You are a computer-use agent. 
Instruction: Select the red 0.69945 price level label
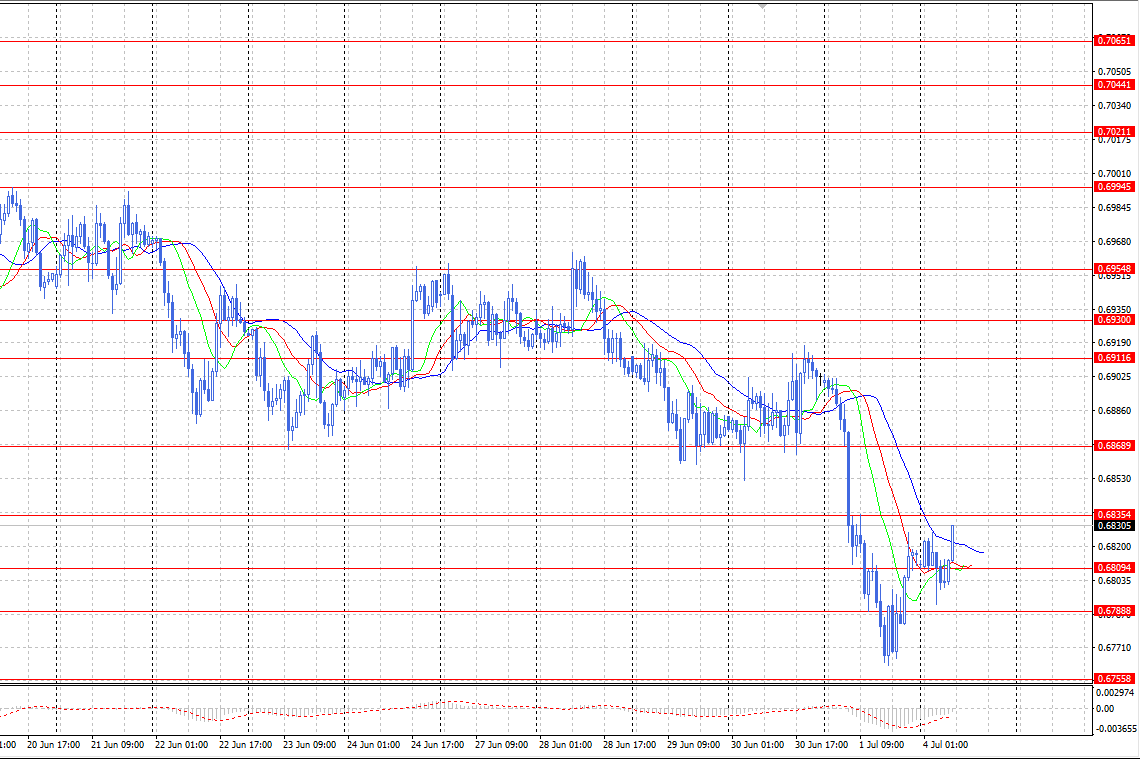tap(1114, 187)
